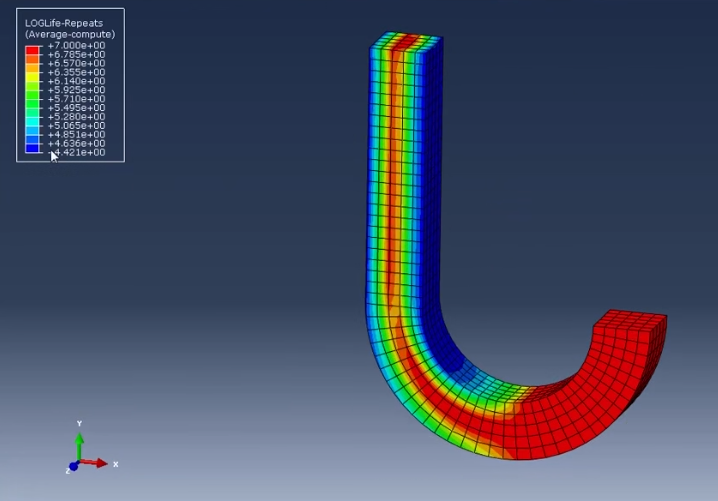Select the +6.785e+00 legend value

pyautogui.click(x=76, y=54)
